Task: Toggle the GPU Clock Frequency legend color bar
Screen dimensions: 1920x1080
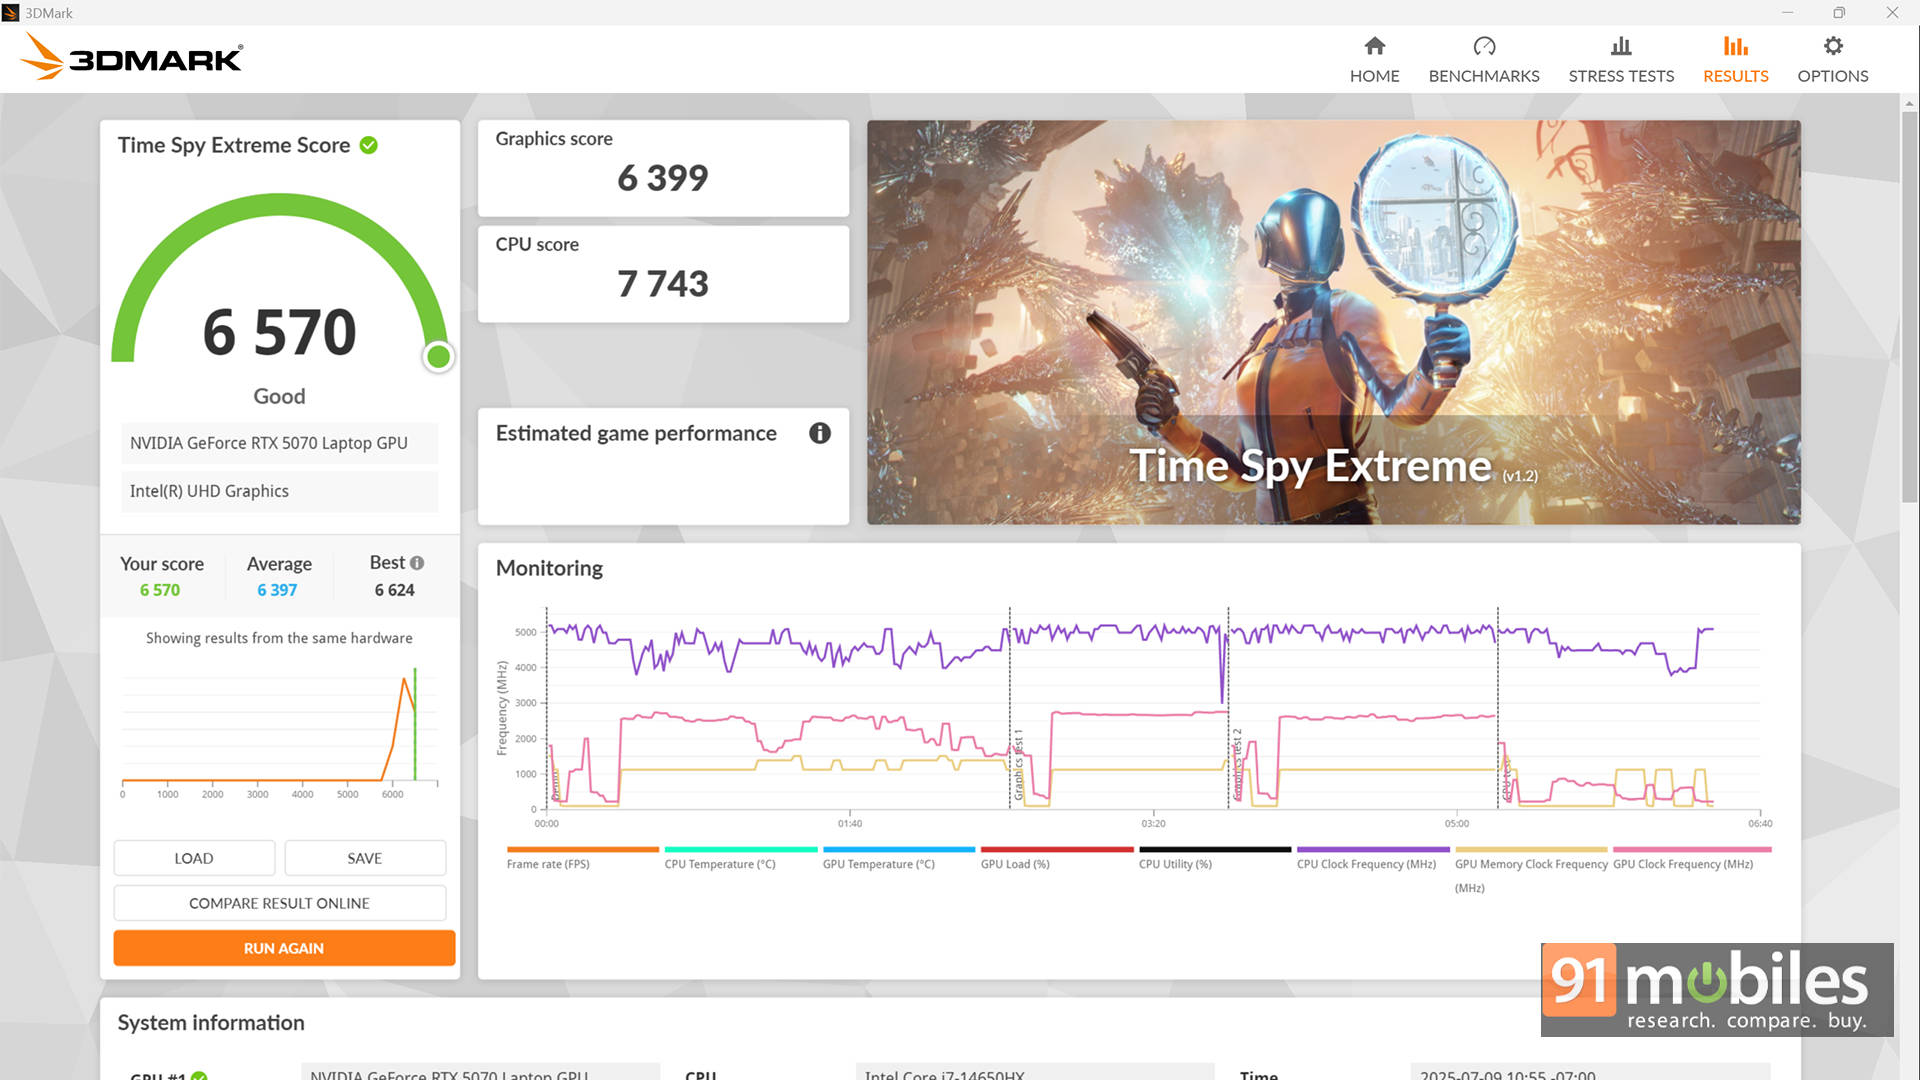Action: (x=1692, y=849)
